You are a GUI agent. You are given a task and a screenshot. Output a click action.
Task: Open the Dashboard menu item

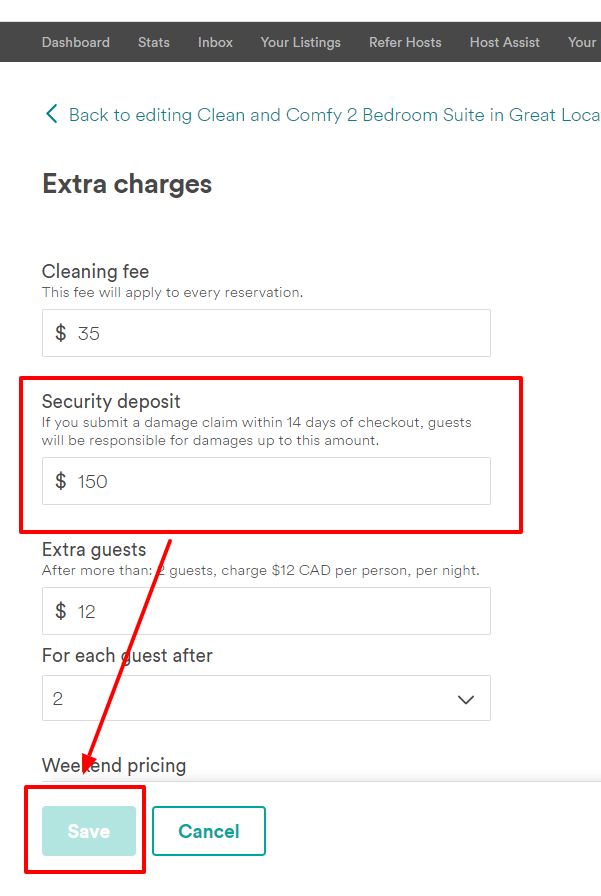(x=76, y=42)
